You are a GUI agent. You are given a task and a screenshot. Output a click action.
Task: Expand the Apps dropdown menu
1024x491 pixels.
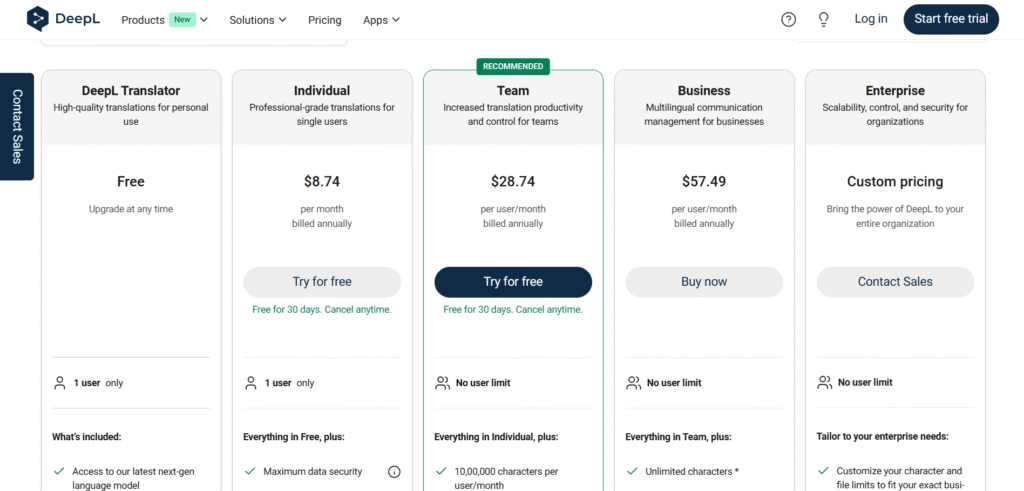(381, 20)
